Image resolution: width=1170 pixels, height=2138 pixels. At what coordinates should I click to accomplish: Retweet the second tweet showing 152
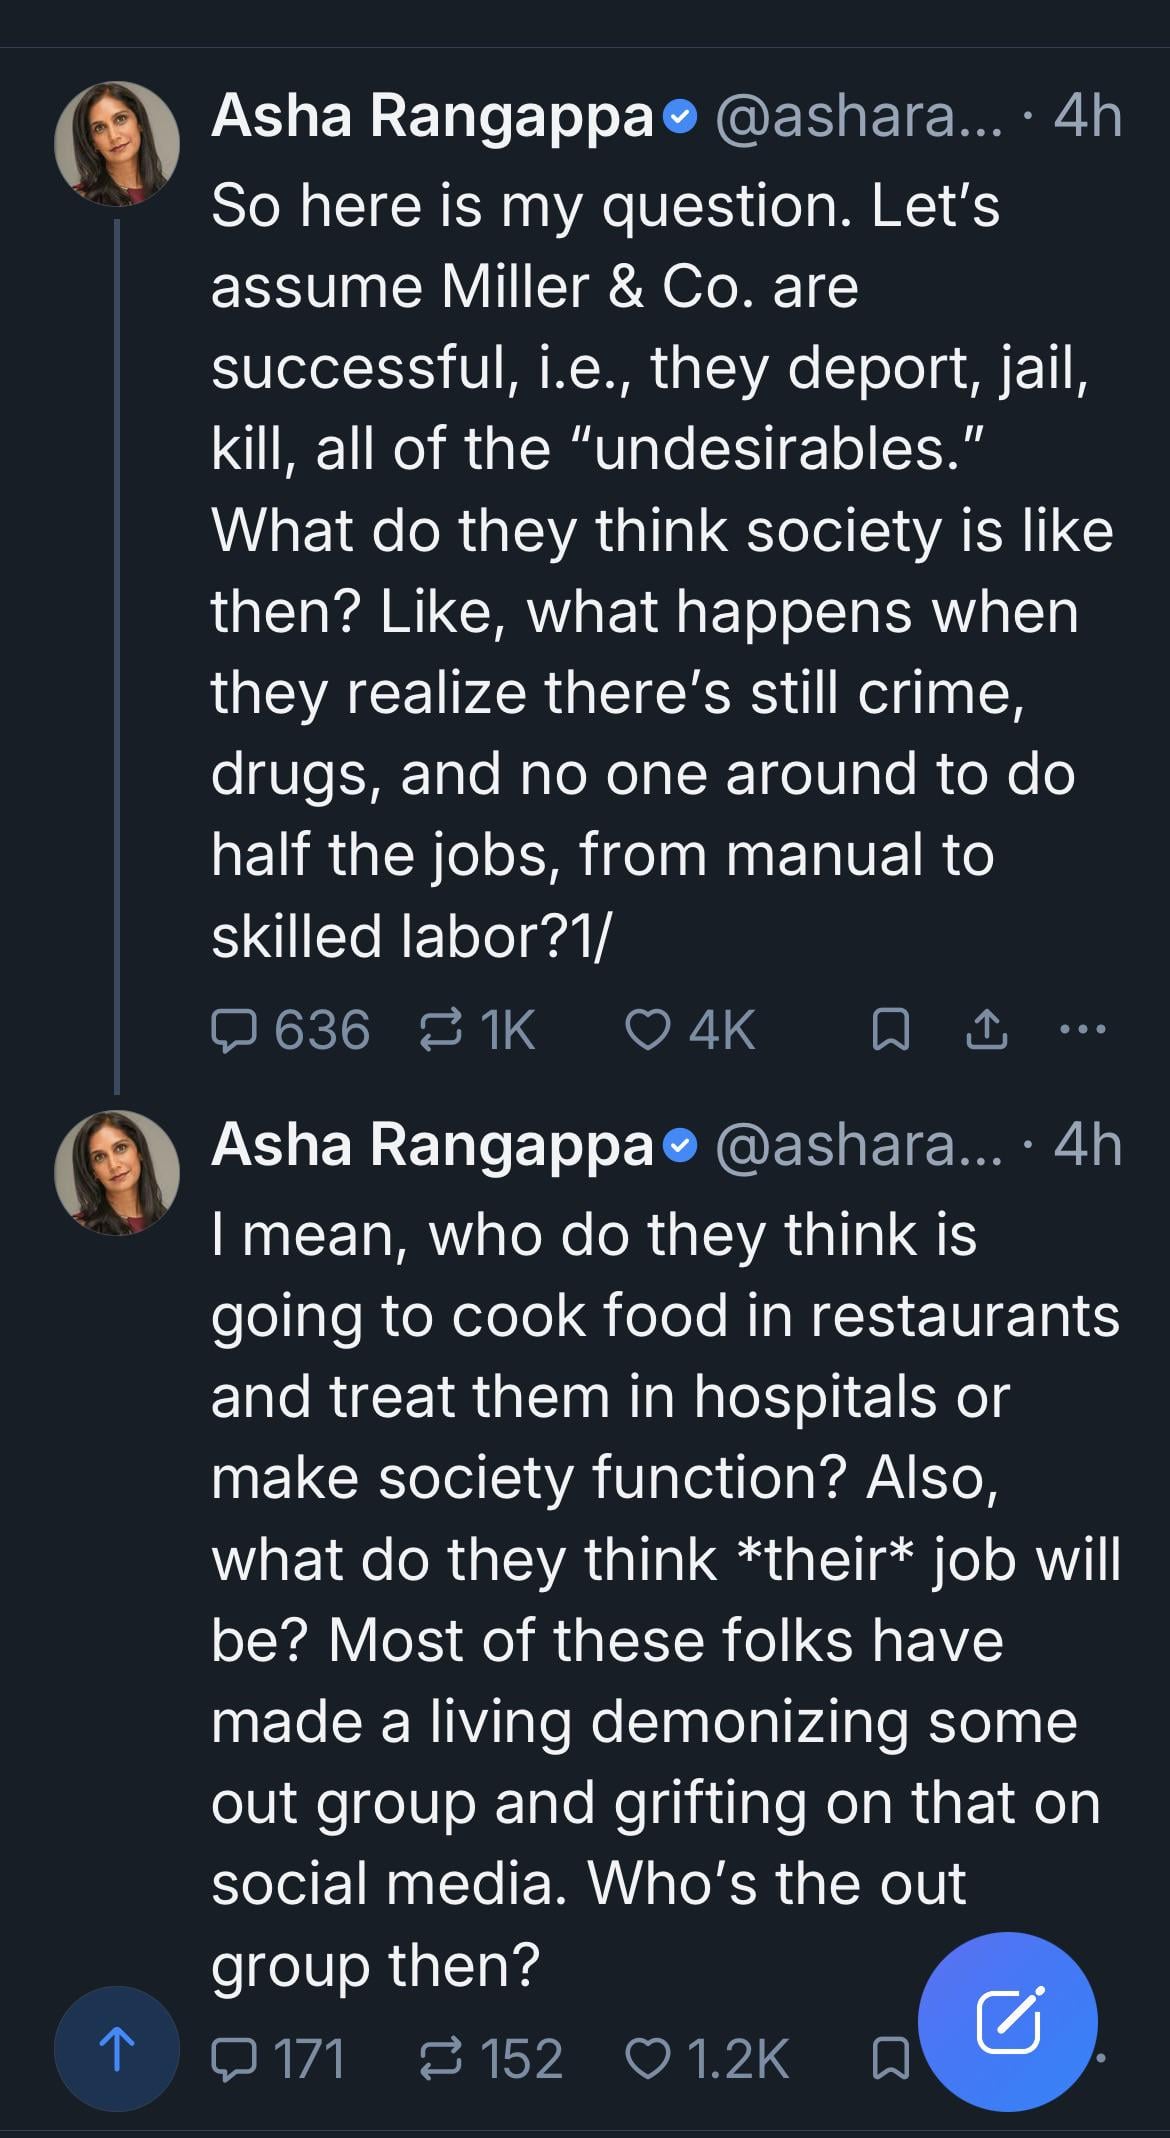pos(440,2059)
